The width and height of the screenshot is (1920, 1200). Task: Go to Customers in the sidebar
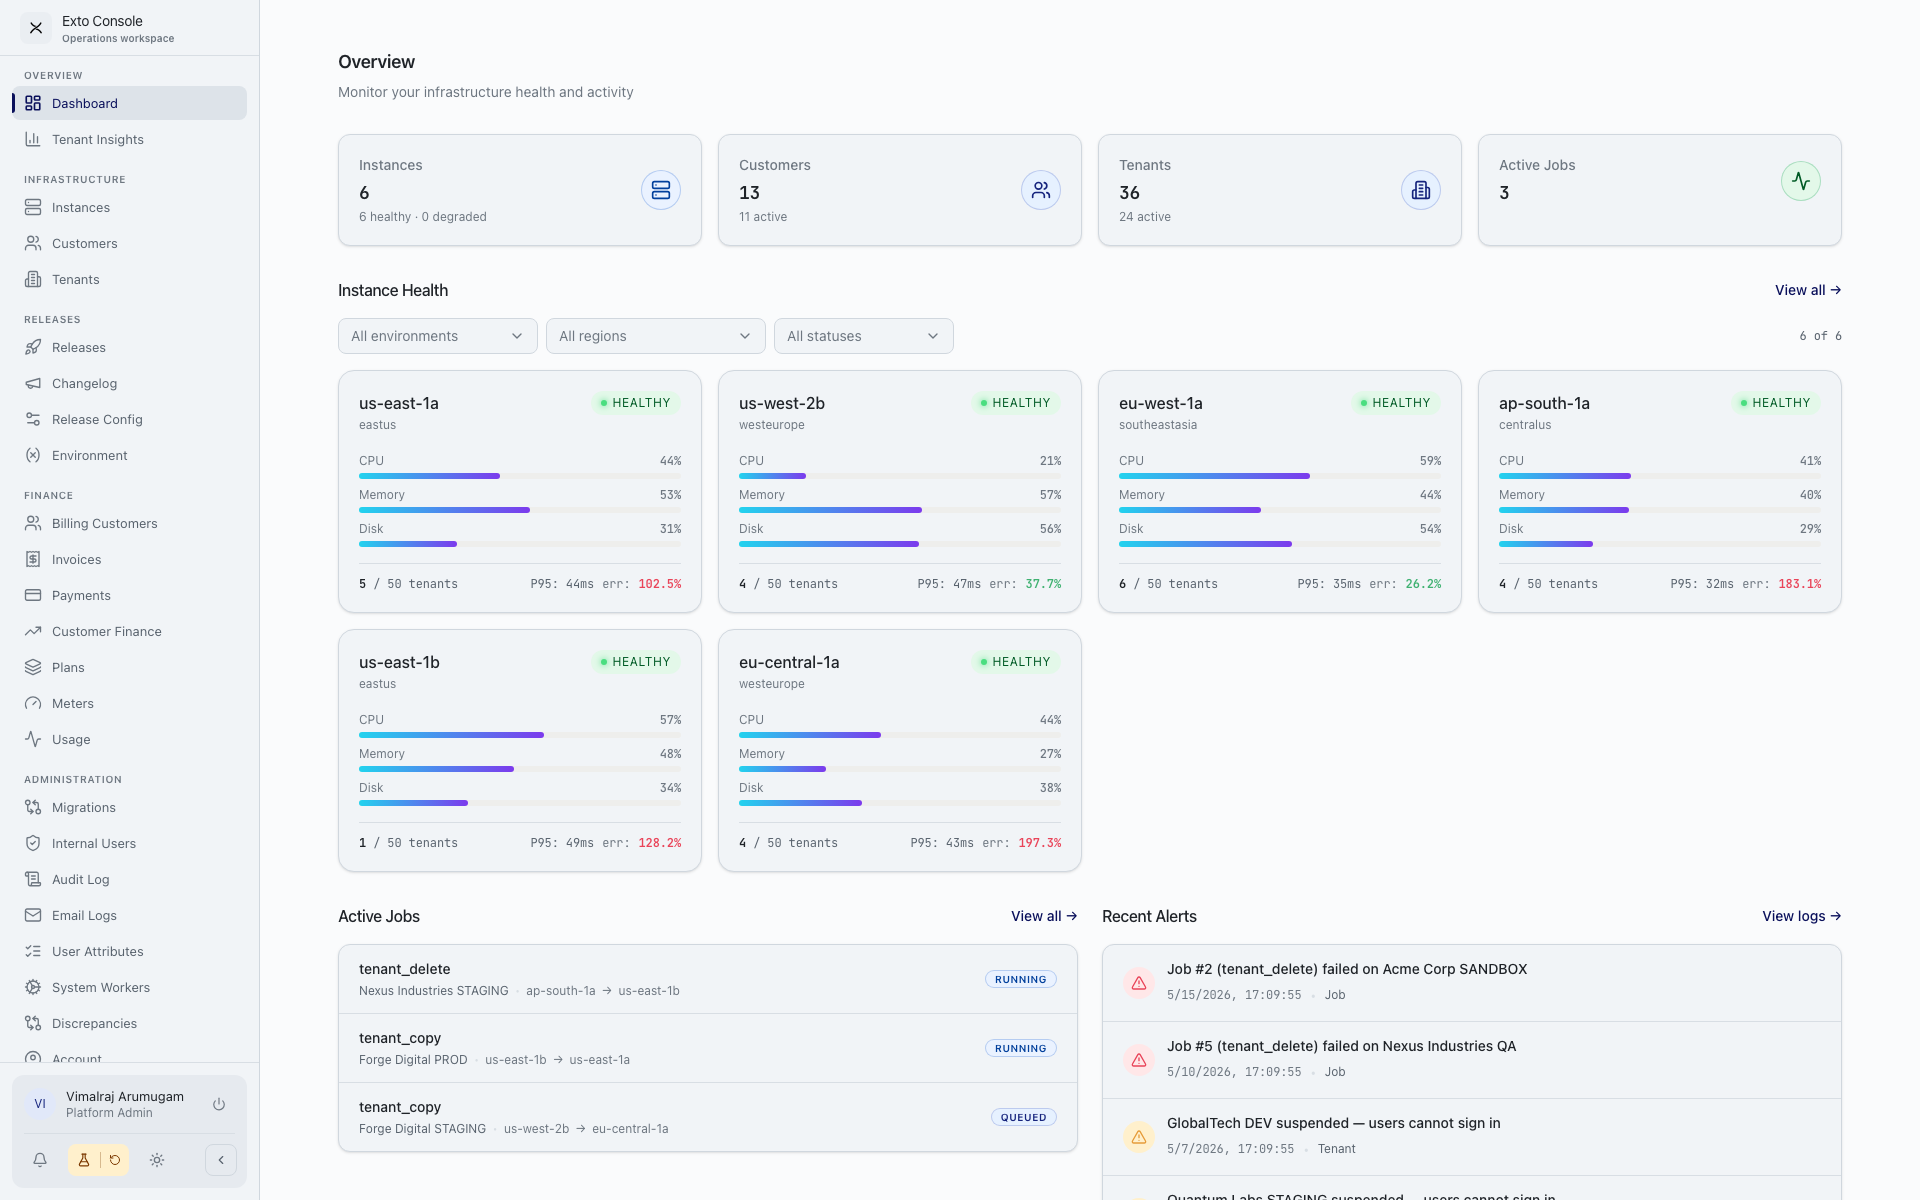130,243
